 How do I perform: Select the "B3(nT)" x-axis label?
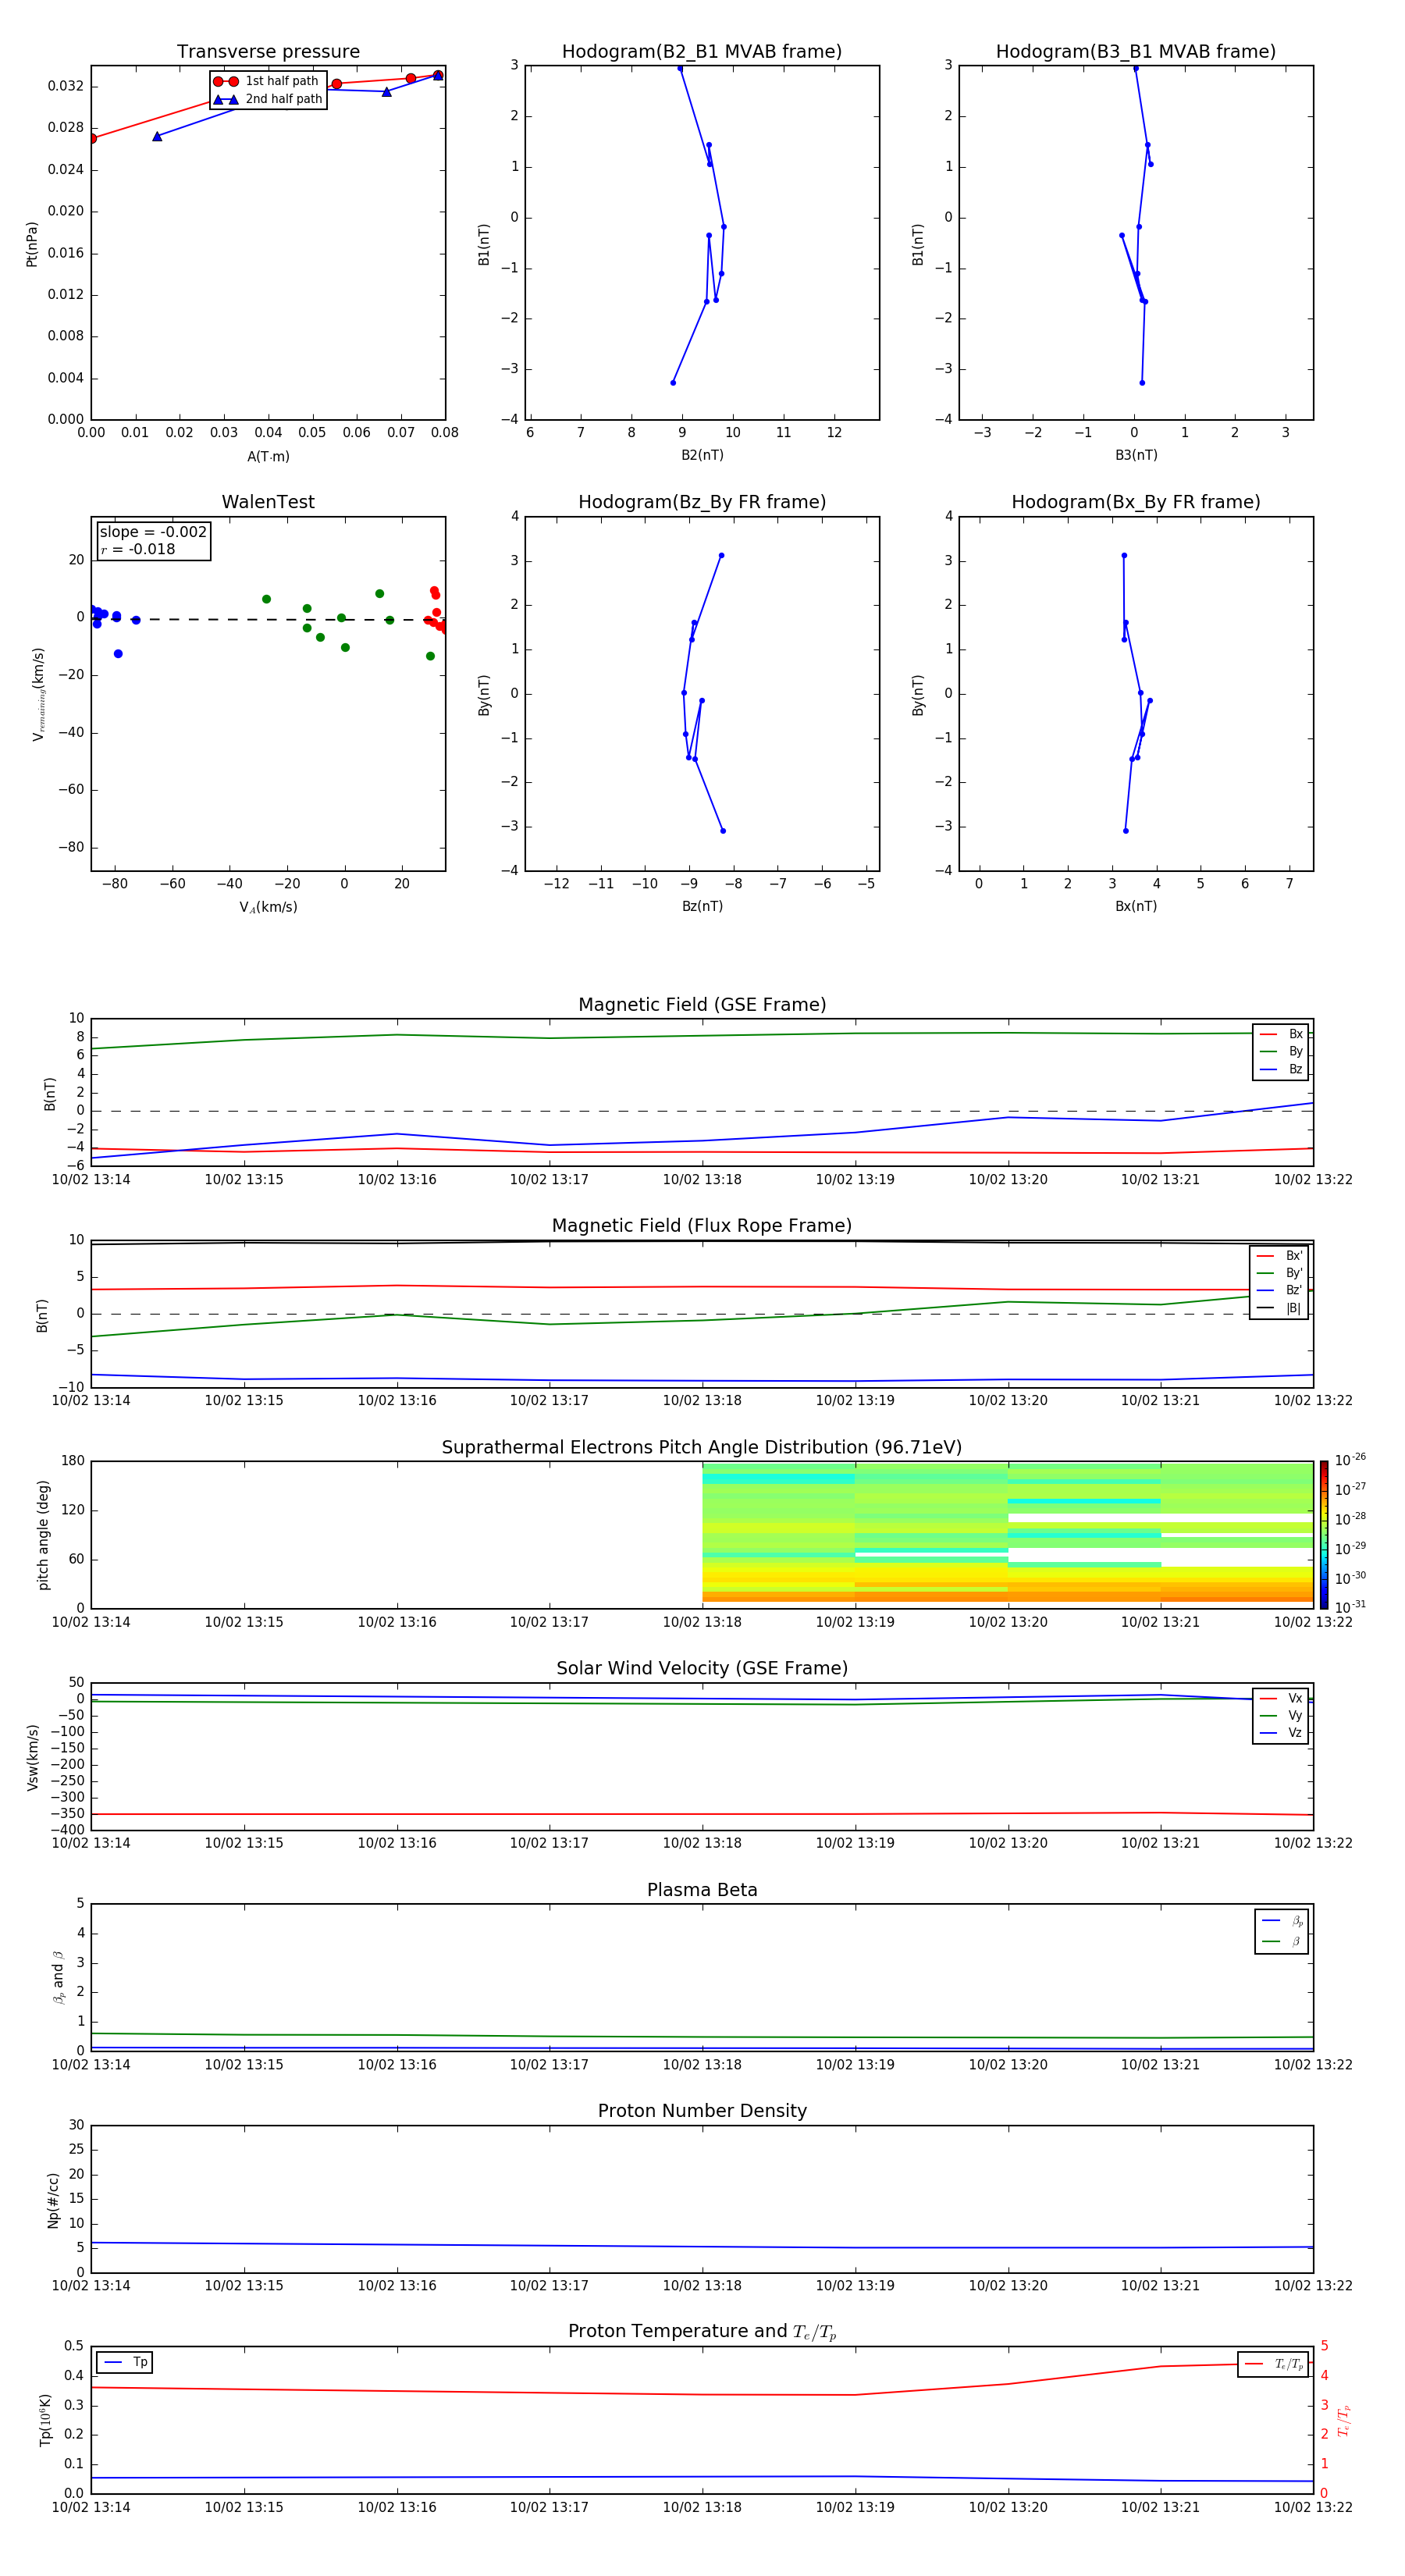tap(1136, 455)
